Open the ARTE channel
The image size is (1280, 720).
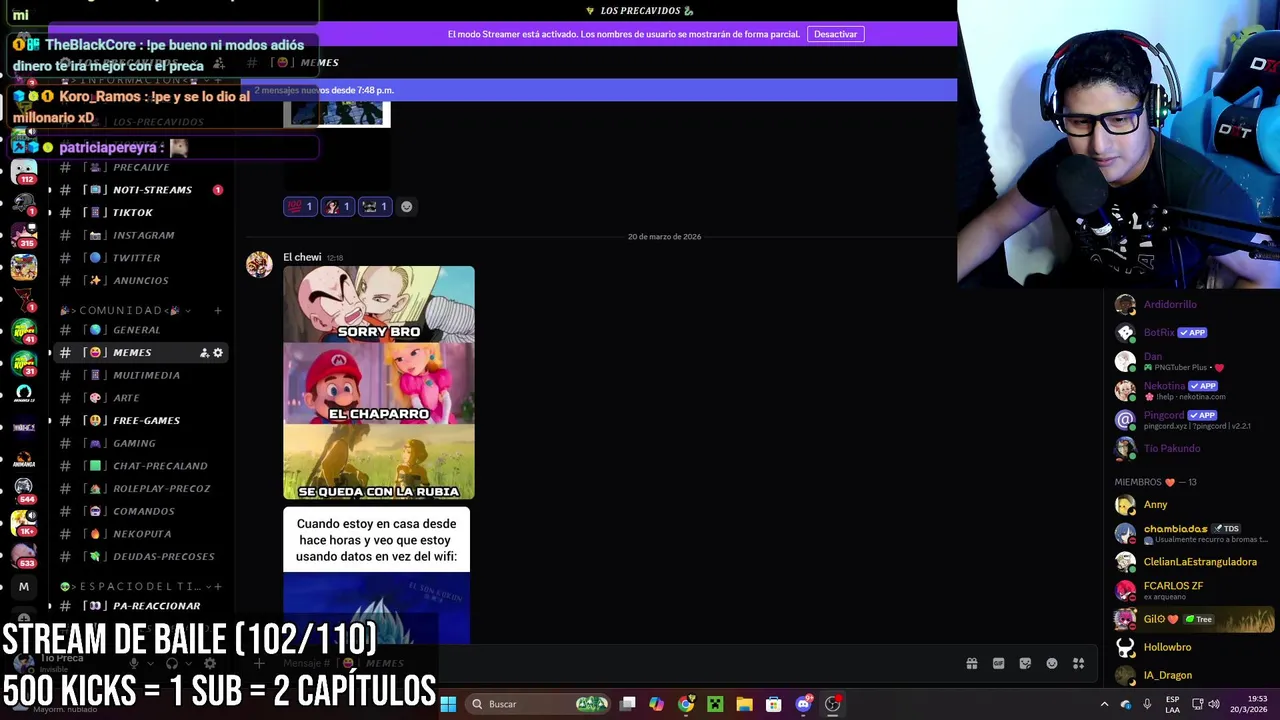pyautogui.click(x=140, y=398)
